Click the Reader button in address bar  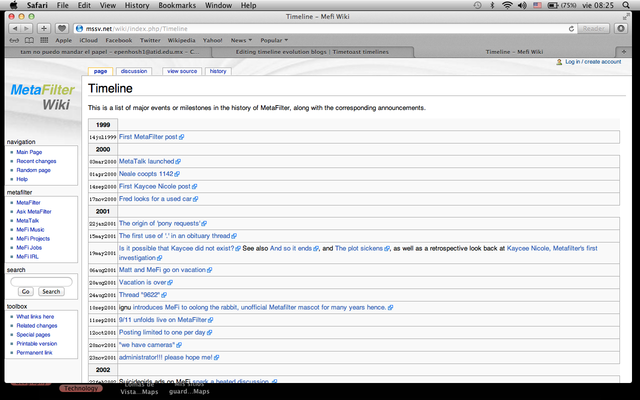(593, 29)
